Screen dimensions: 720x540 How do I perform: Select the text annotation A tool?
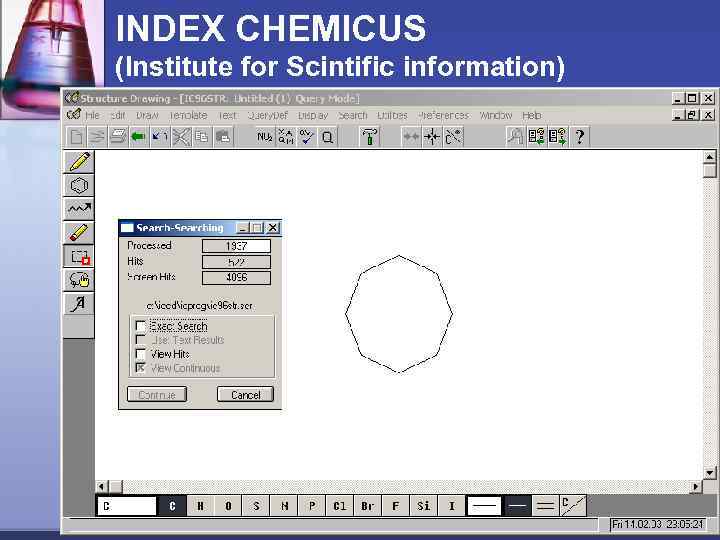point(79,303)
